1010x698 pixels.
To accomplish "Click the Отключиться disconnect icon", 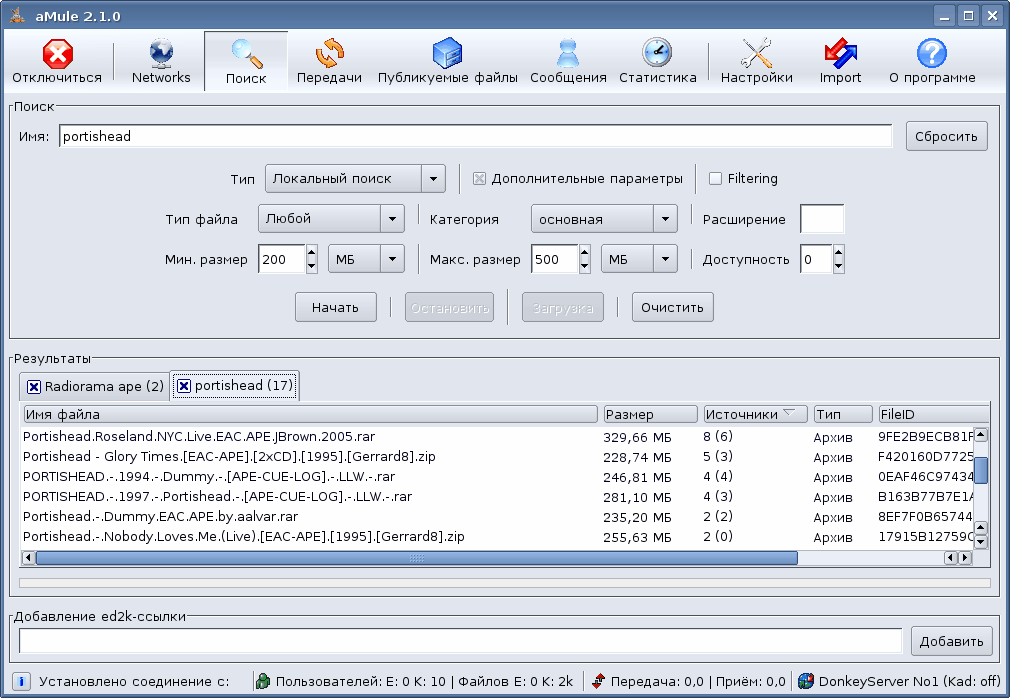I will (57, 61).
